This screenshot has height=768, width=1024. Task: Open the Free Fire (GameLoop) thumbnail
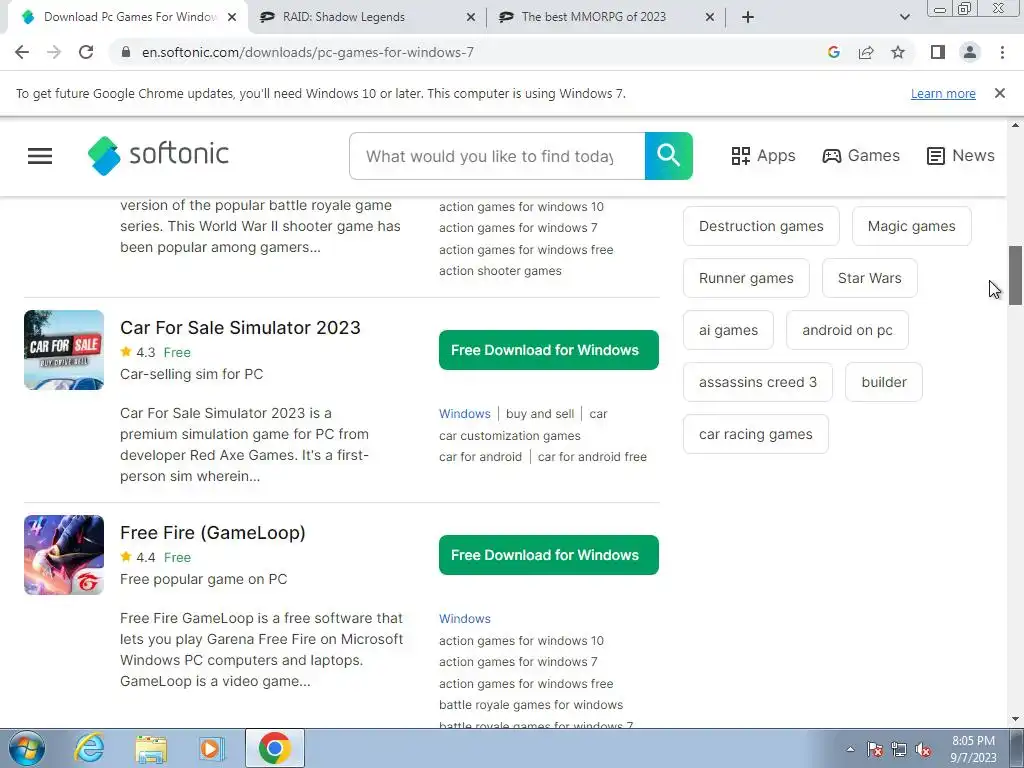click(x=64, y=555)
